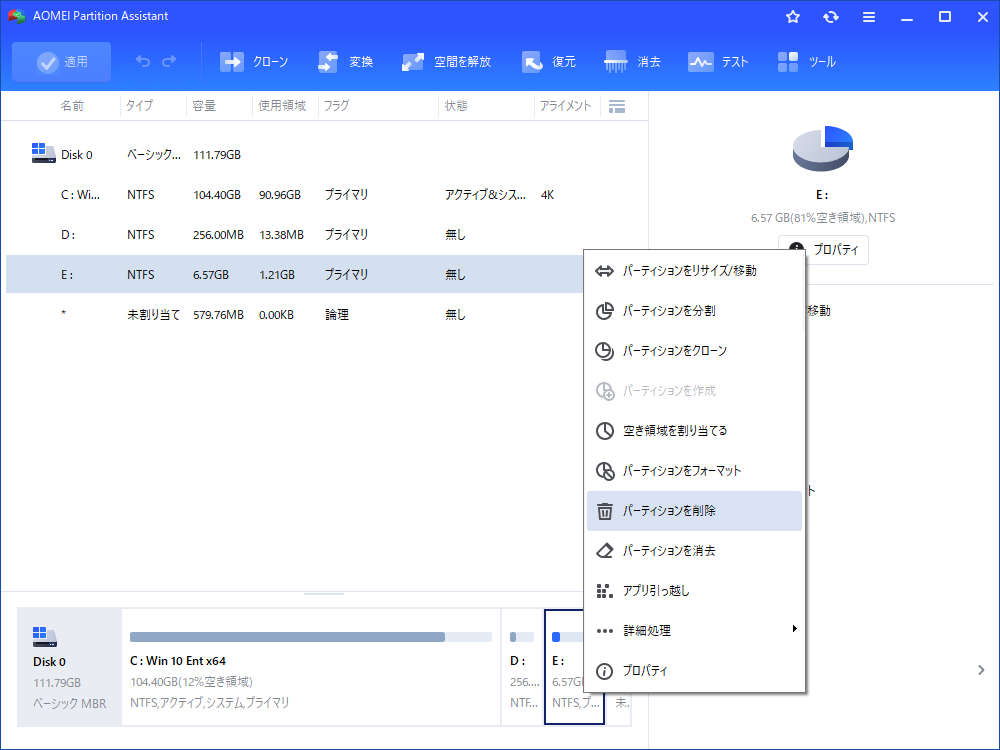Click the Disk 0 drive icon in list
Image resolution: width=1000 pixels, height=750 pixels.
[43, 153]
